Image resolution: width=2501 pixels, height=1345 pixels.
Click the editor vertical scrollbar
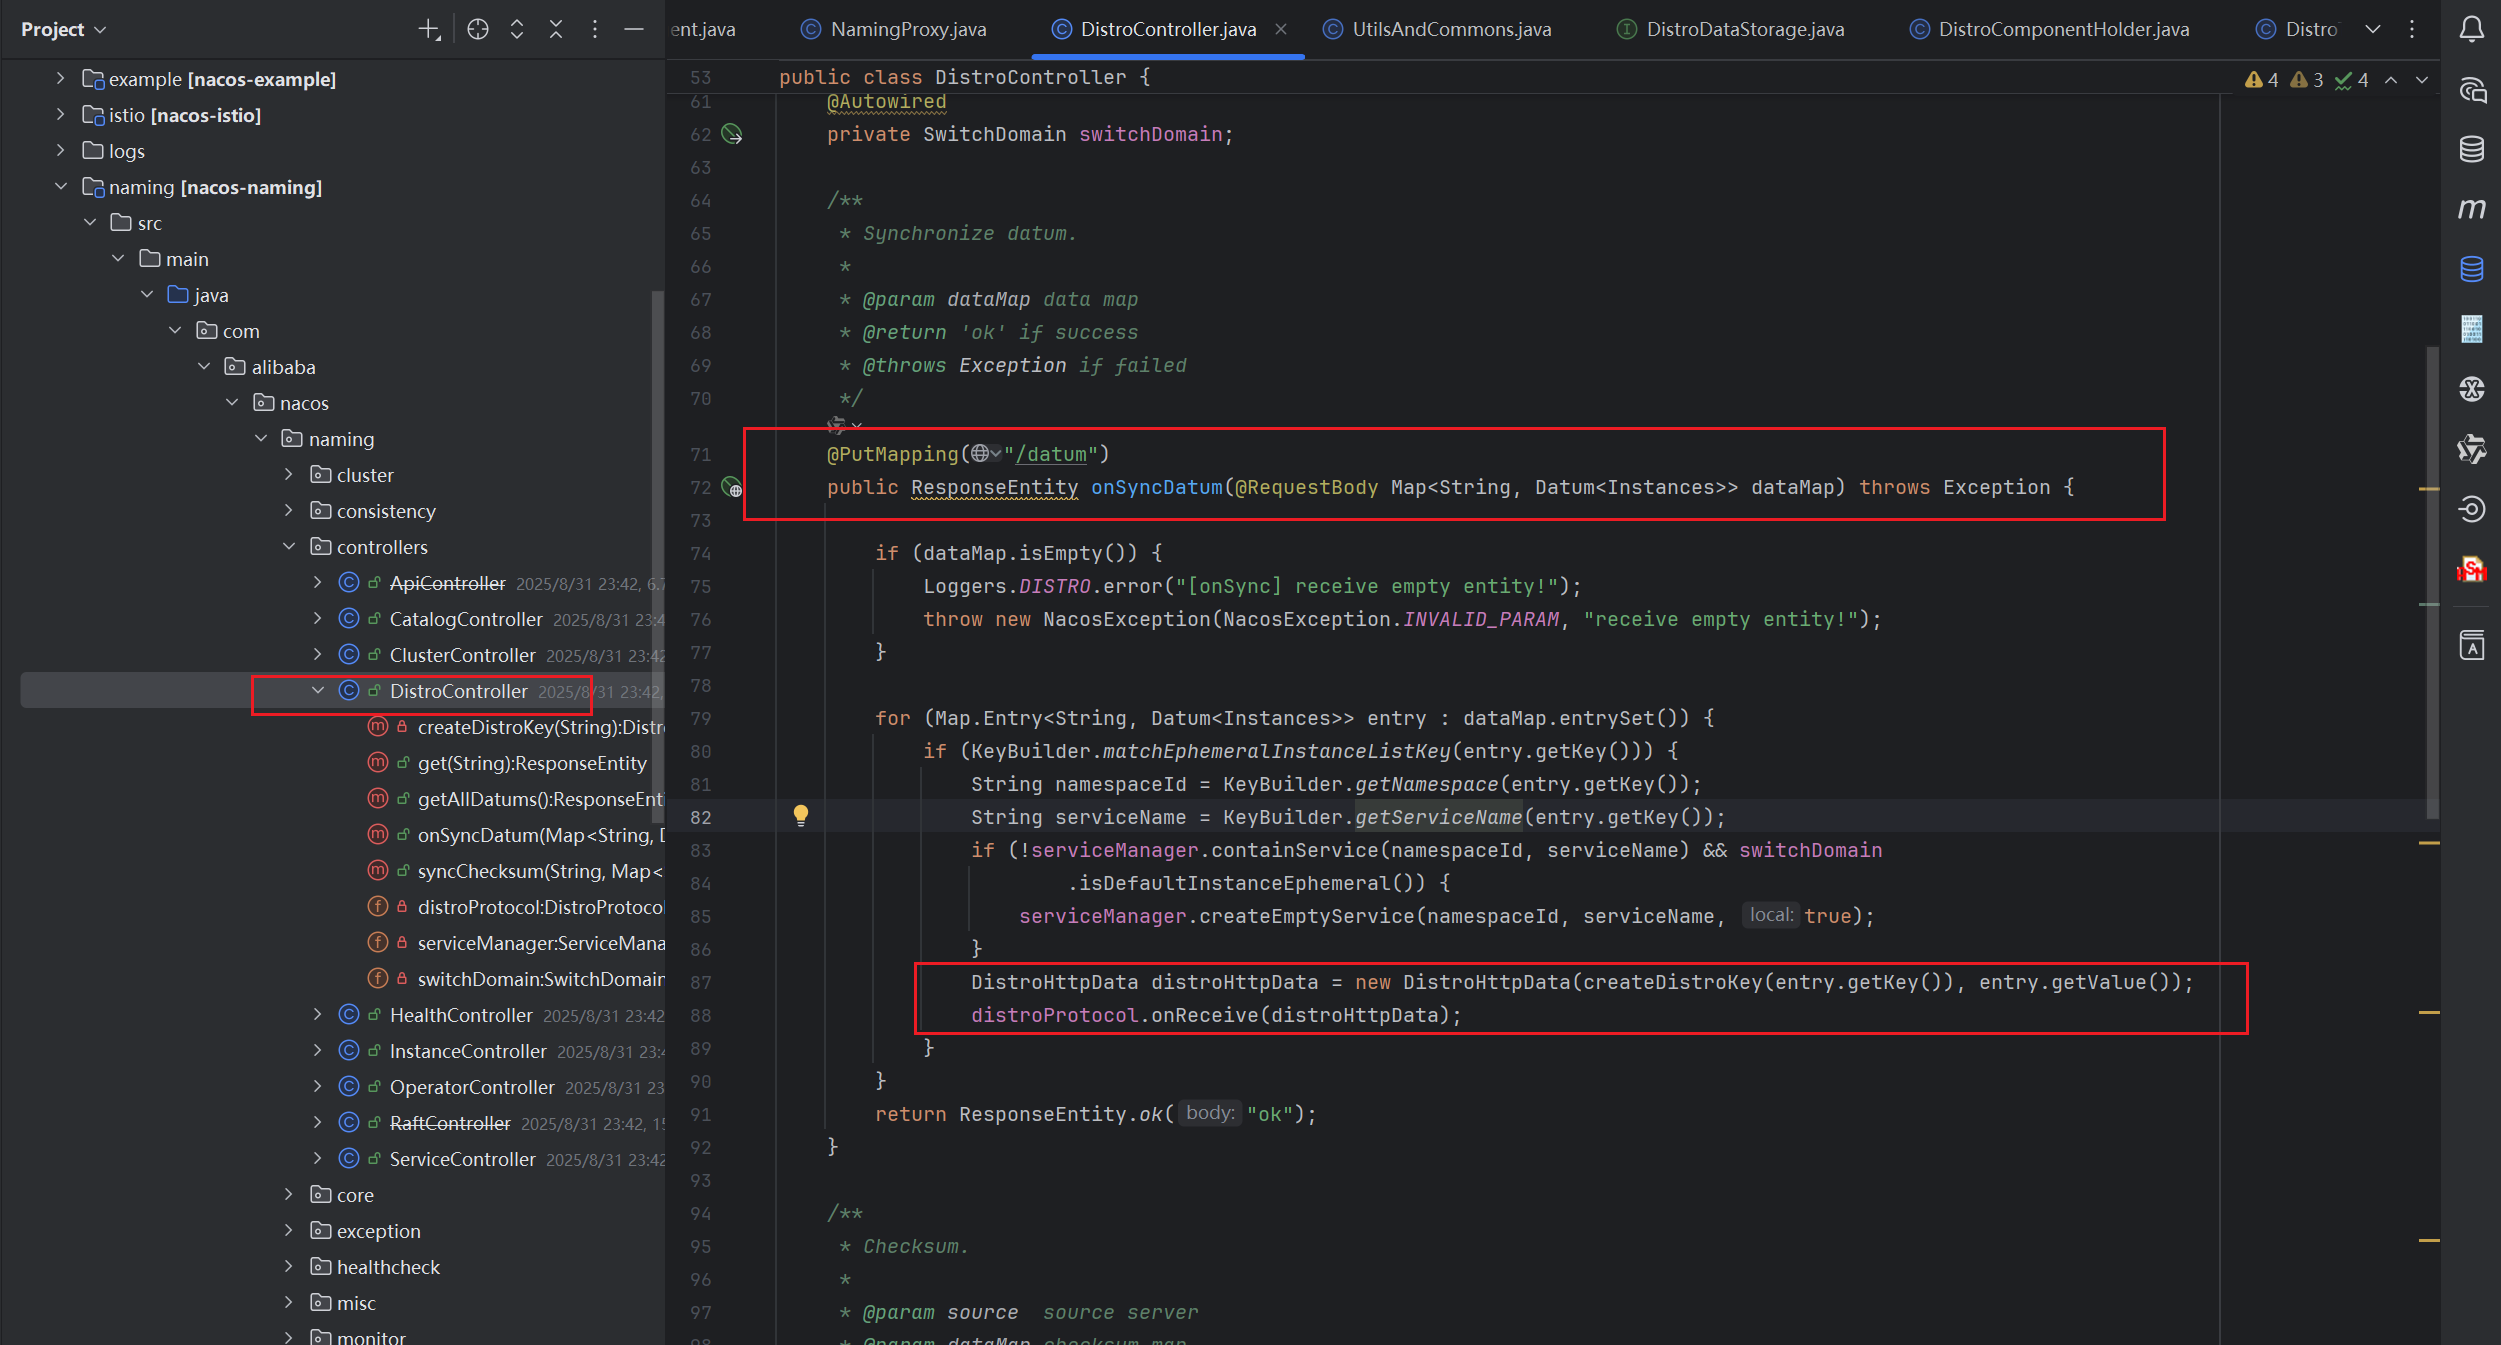pyautogui.click(x=2432, y=580)
